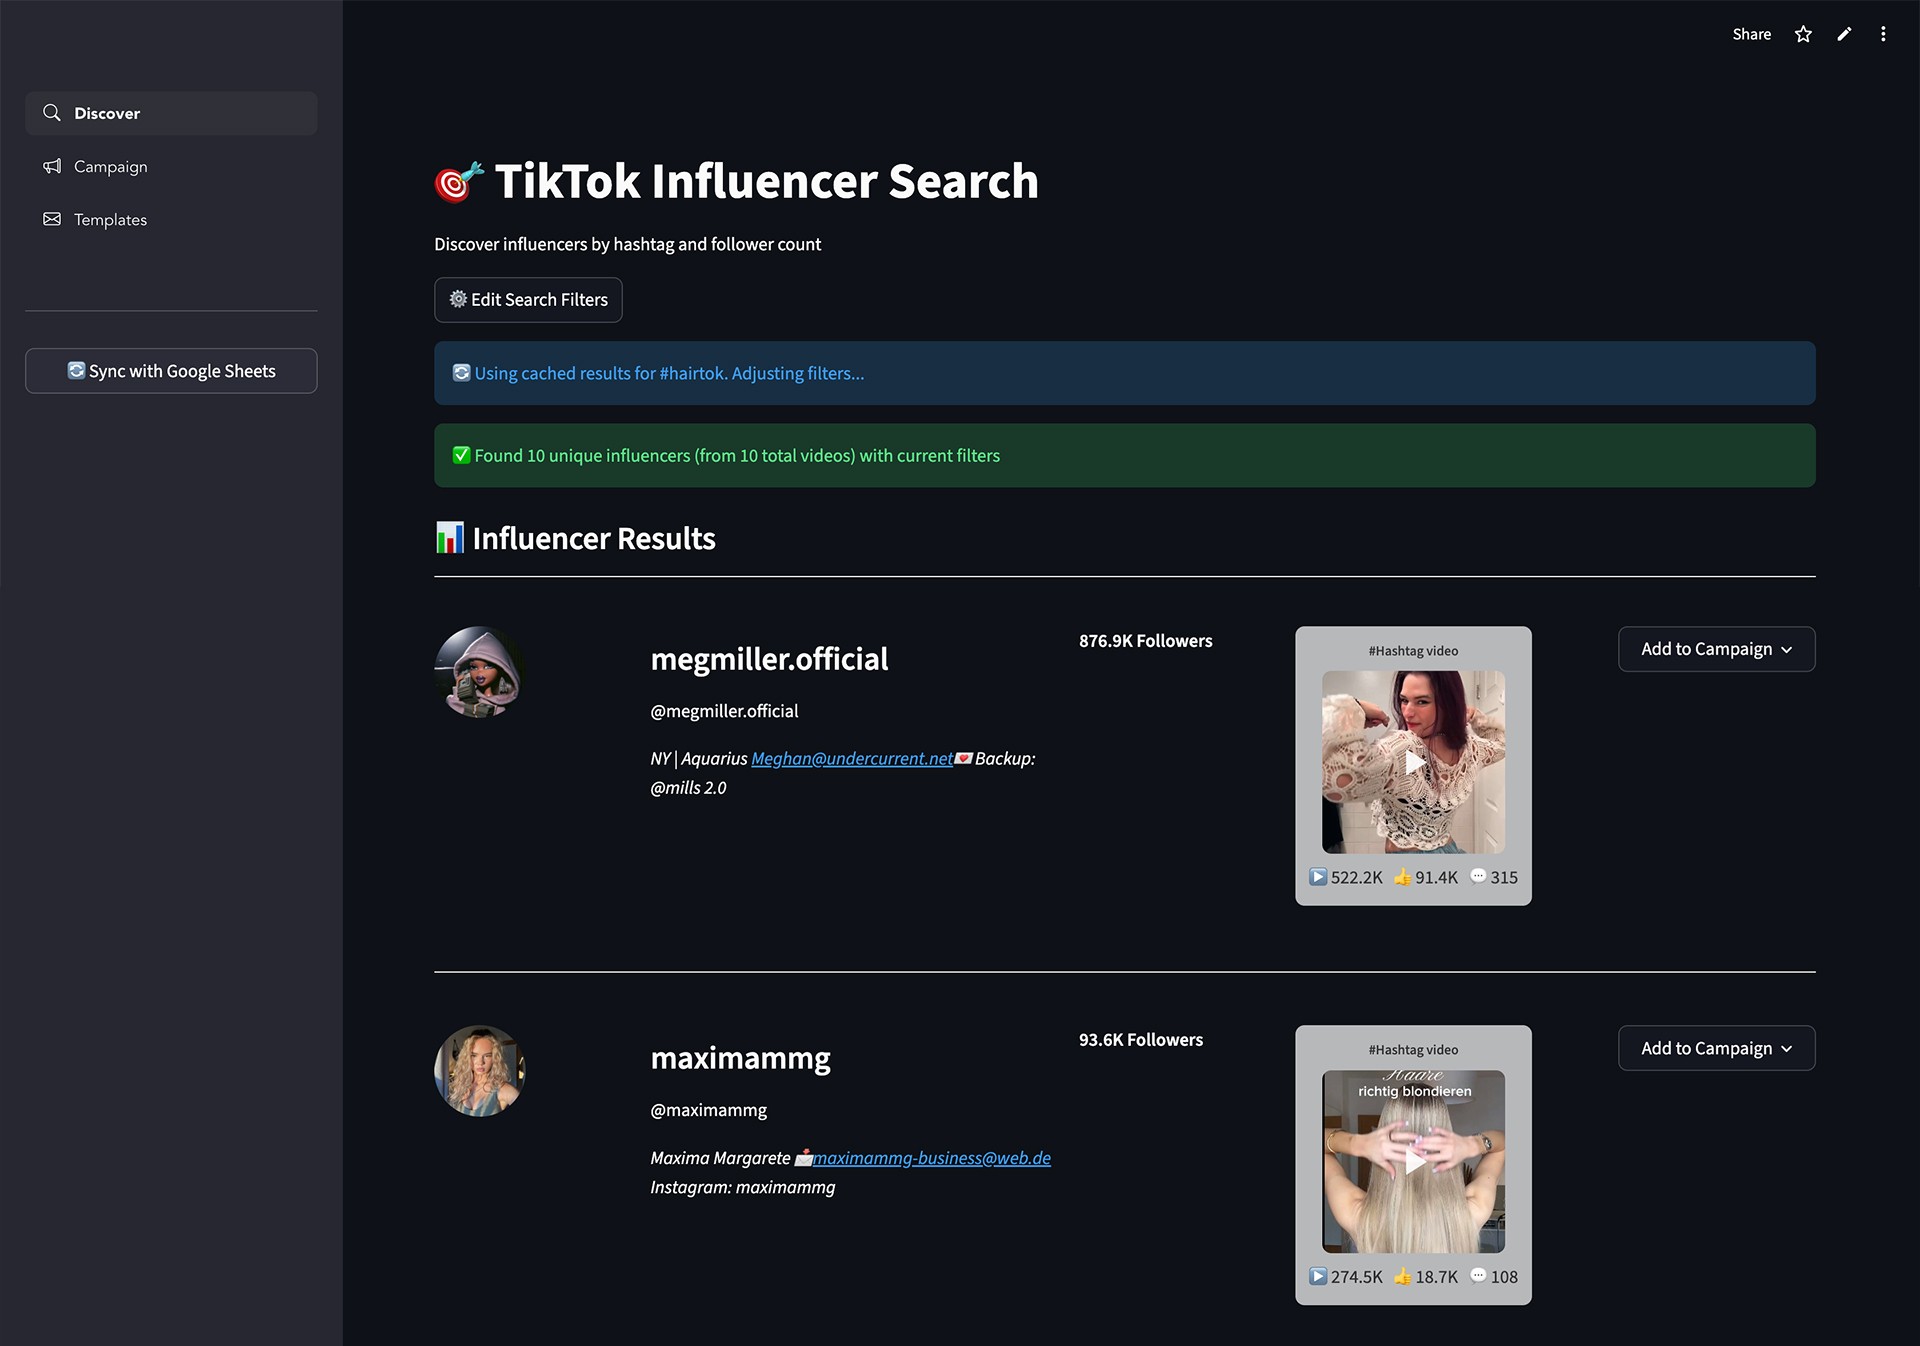1920x1346 pixels.
Task: Click the pencil edit icon
Action: [x=1844, y=34]
